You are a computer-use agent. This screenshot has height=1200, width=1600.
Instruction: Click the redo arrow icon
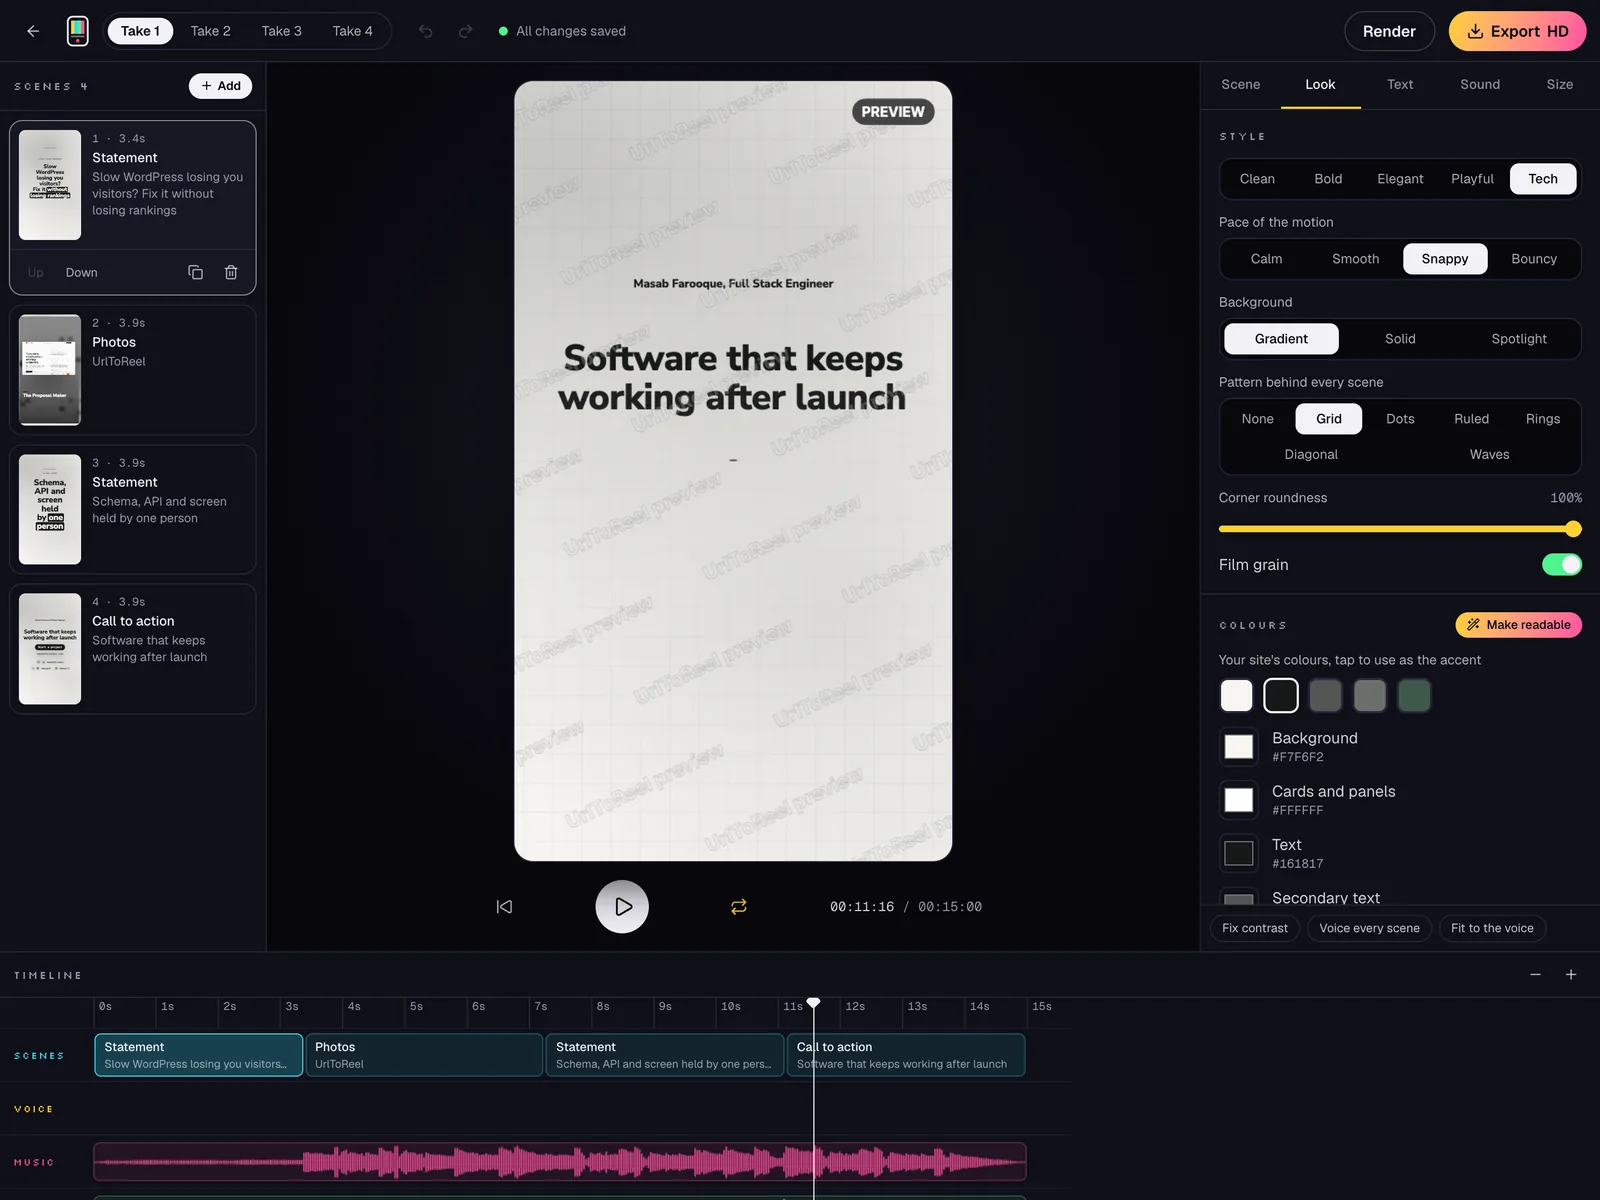click(x=466, y=31)
